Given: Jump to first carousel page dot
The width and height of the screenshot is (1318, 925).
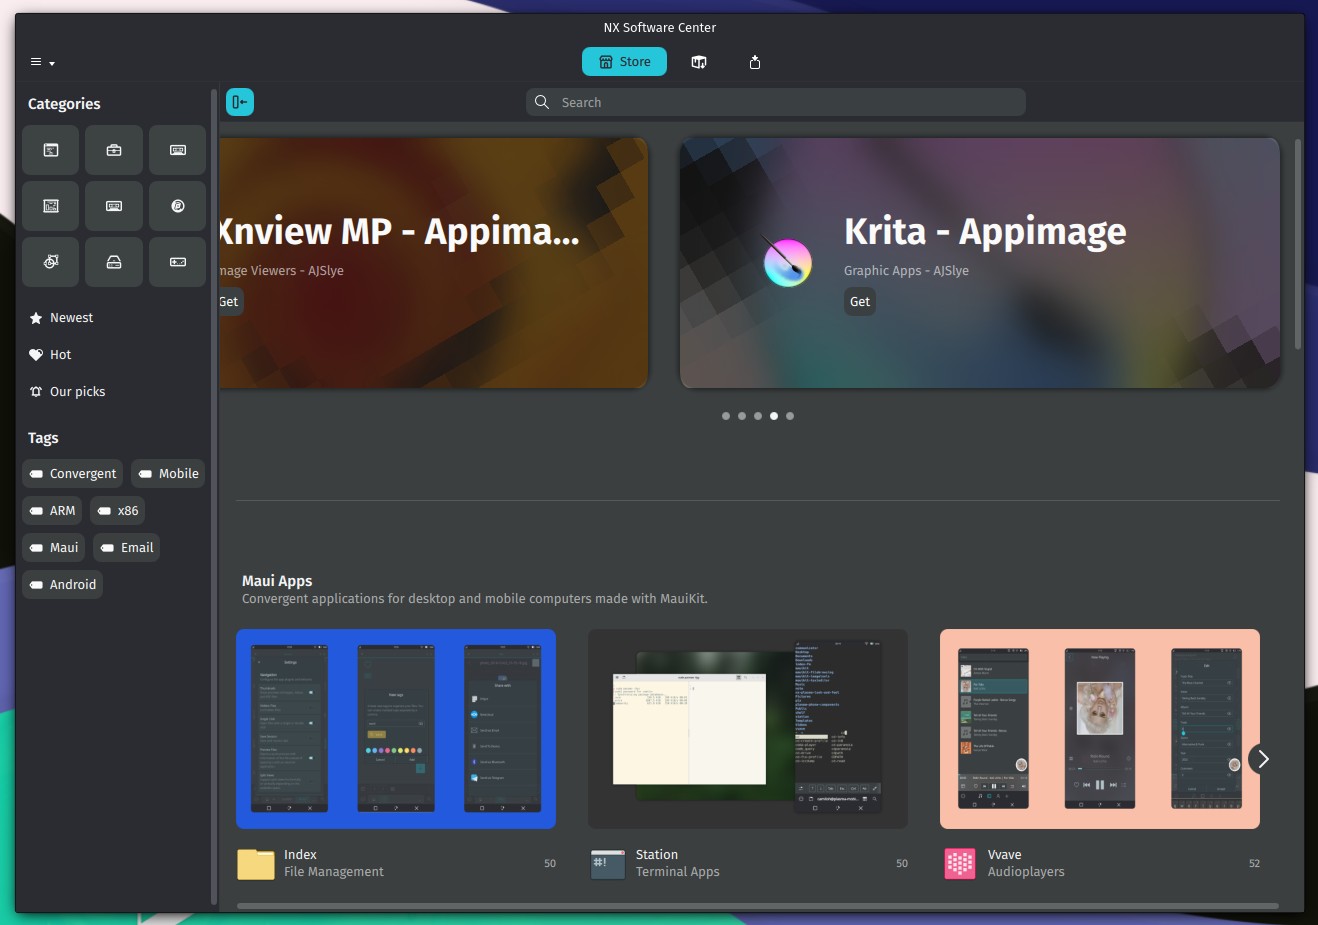Looking at the screenshot, I should [x=726, y=416].
